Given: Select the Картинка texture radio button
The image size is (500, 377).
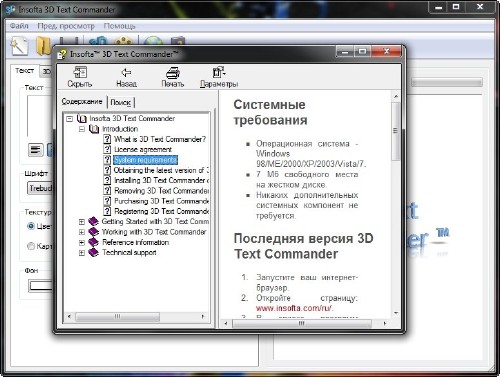Looking at the screenshot, I should [x=31, y=246].
